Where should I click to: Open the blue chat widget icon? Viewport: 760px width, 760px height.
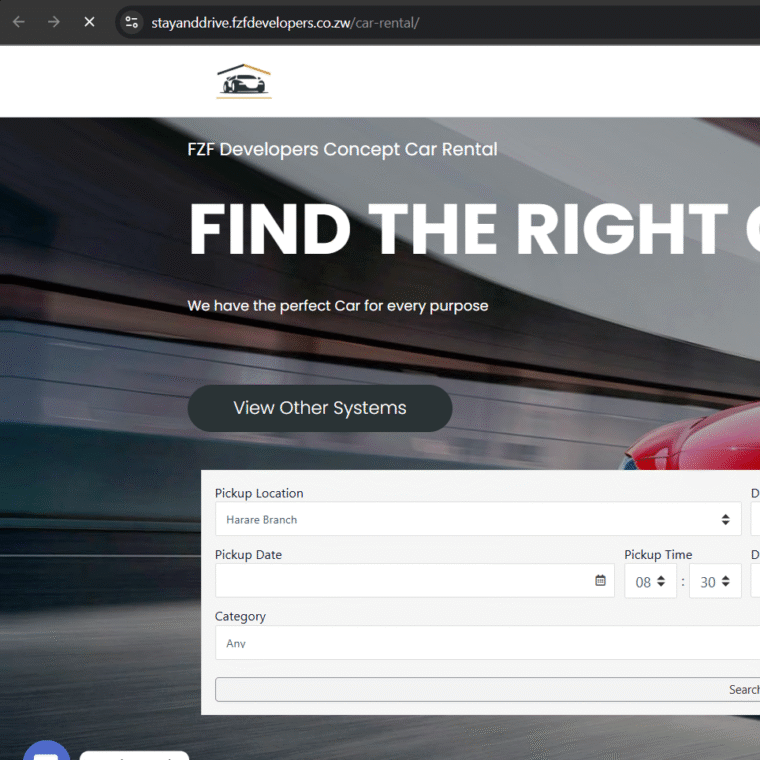(x=47, y=750)
